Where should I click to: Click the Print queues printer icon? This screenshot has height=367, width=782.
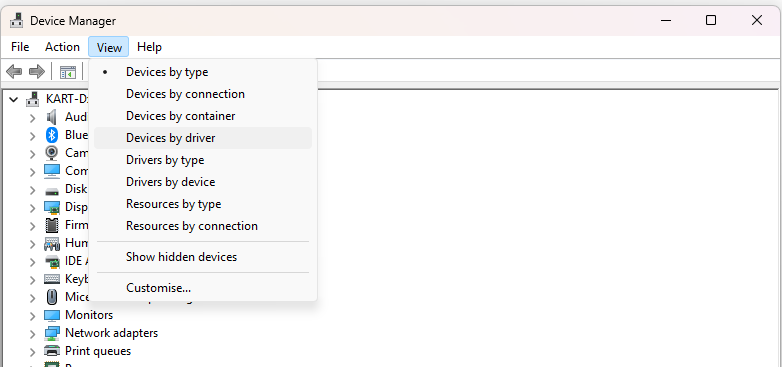click(52, 351)
